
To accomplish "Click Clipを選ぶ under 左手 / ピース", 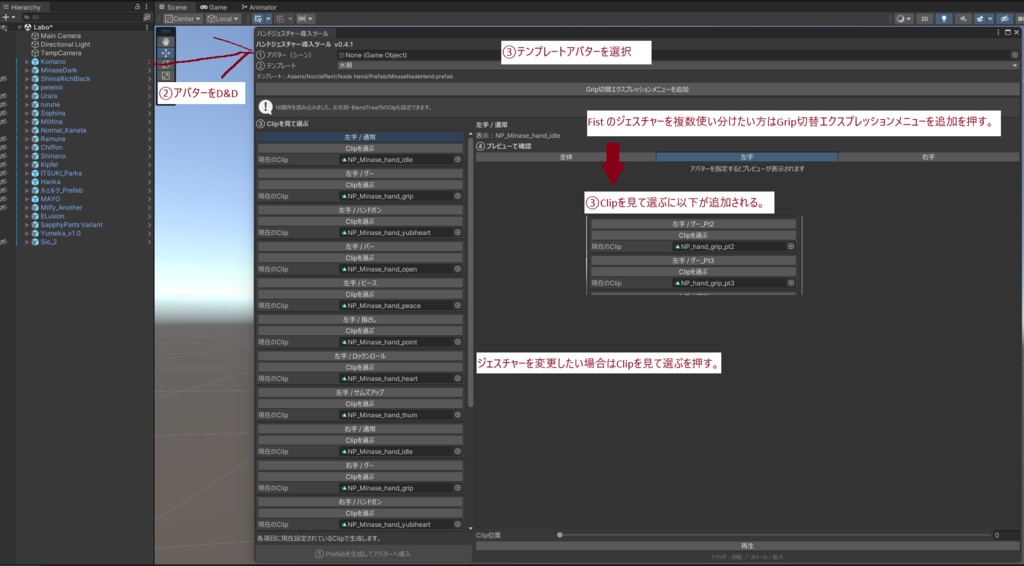I will 360,294.
